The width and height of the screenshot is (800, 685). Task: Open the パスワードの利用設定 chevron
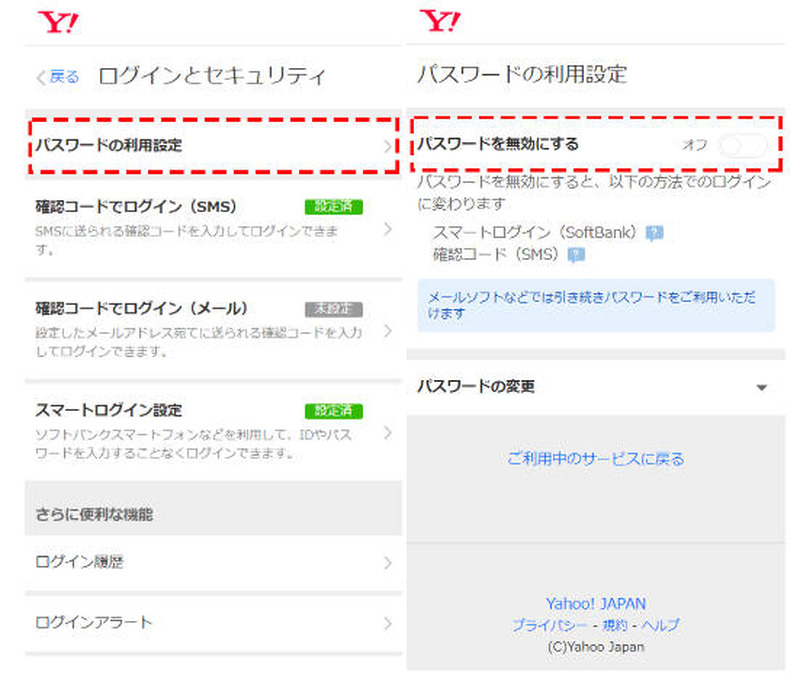pos(388,146)
